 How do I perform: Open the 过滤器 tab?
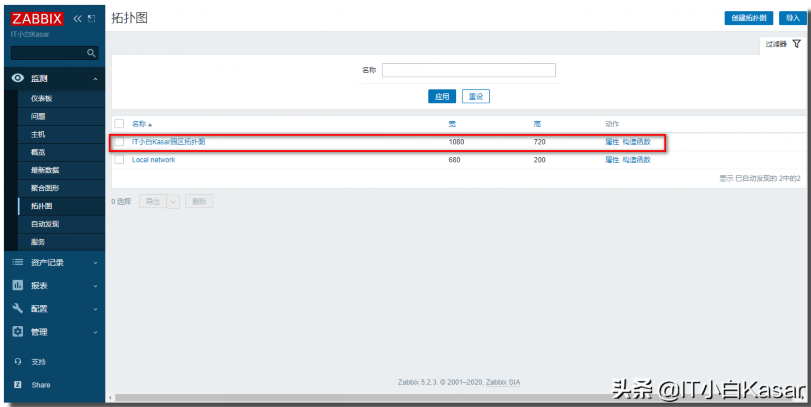[x=783, y=44]
